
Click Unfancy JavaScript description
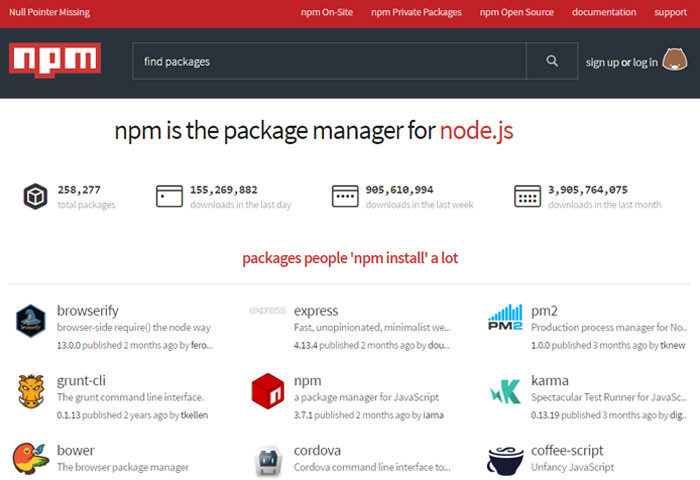(x=573, y=467)
